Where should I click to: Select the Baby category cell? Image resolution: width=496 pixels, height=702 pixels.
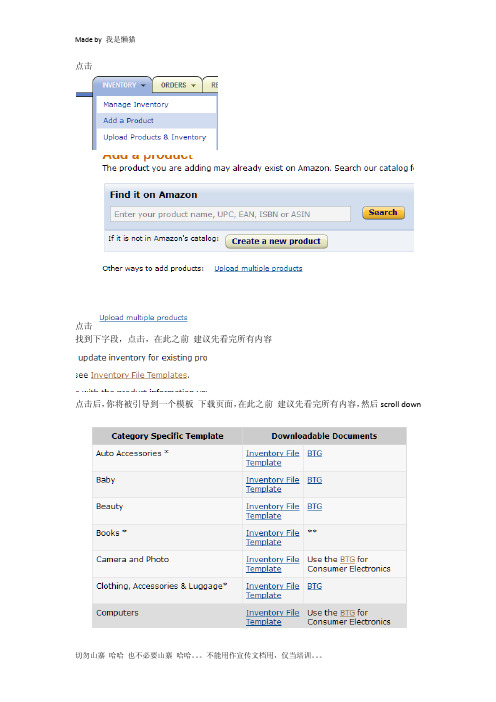tap(167, 484)
